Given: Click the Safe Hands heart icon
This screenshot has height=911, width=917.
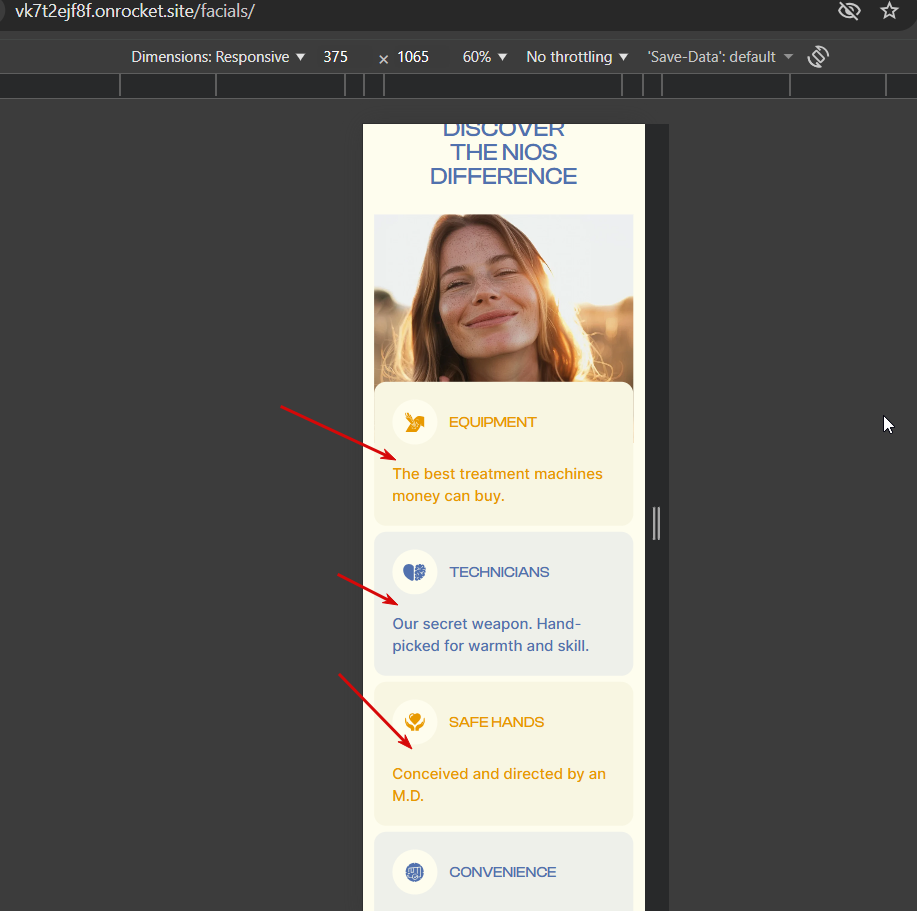Looking at the screenshot, I should click(x=415, y=722).
